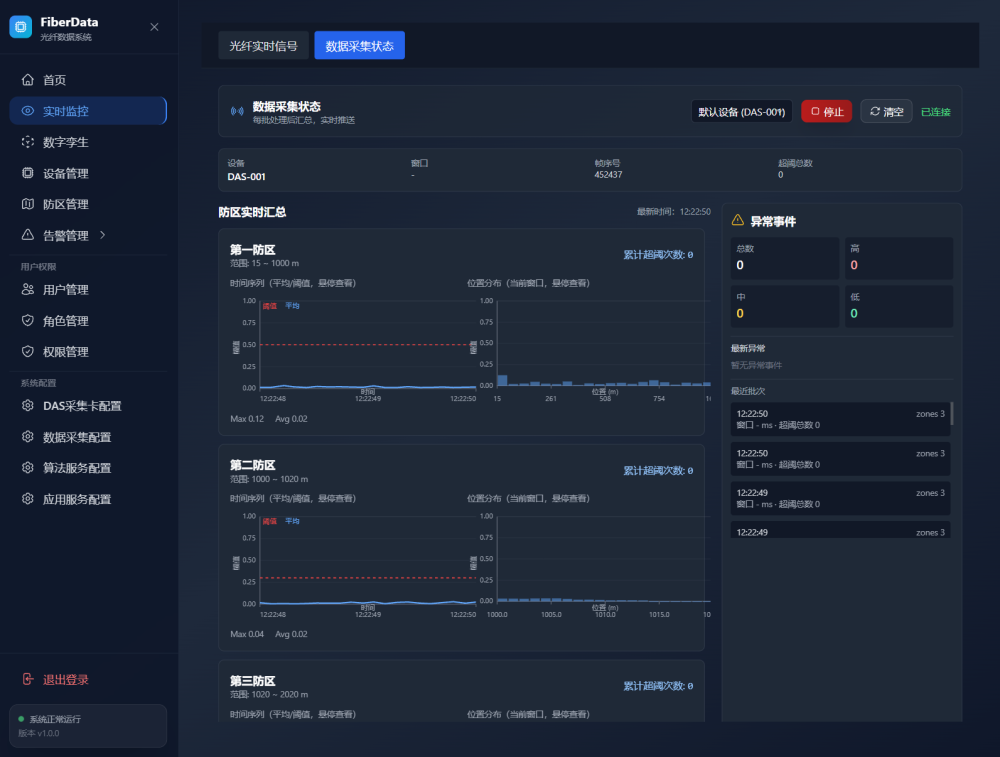
Task: Select the 设备管理 chip icon
Action: coord(28,173)
